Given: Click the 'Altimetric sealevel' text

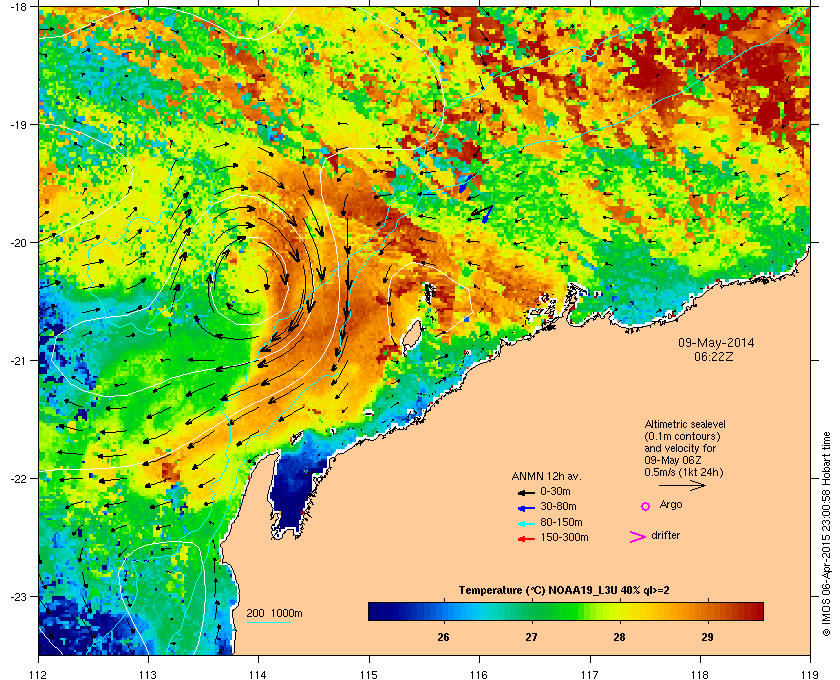Looking at the screenshot, I should click(685, 424).
